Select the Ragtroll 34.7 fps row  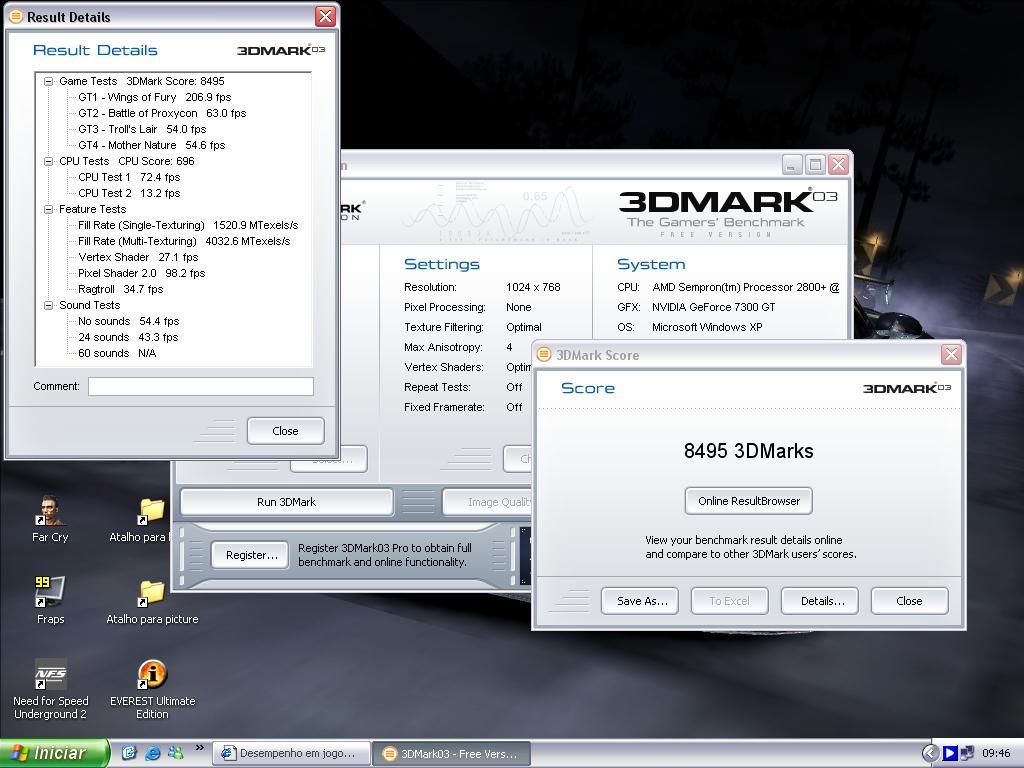pos(121,289)
